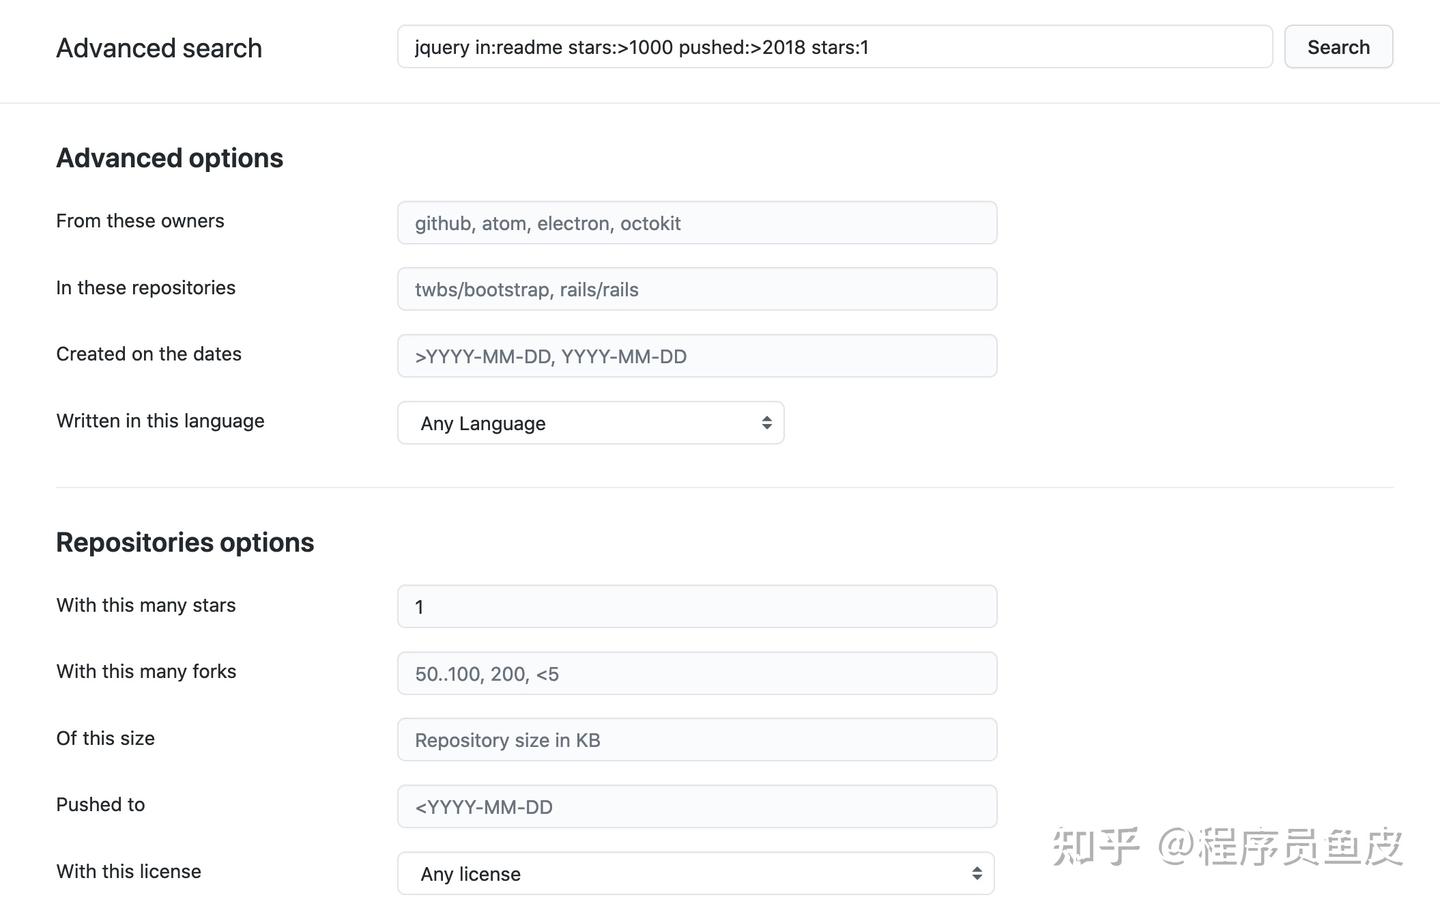This screenshot has height=904, width=1440.
Task: Open the Any Language dropdown
Action: 590,423
